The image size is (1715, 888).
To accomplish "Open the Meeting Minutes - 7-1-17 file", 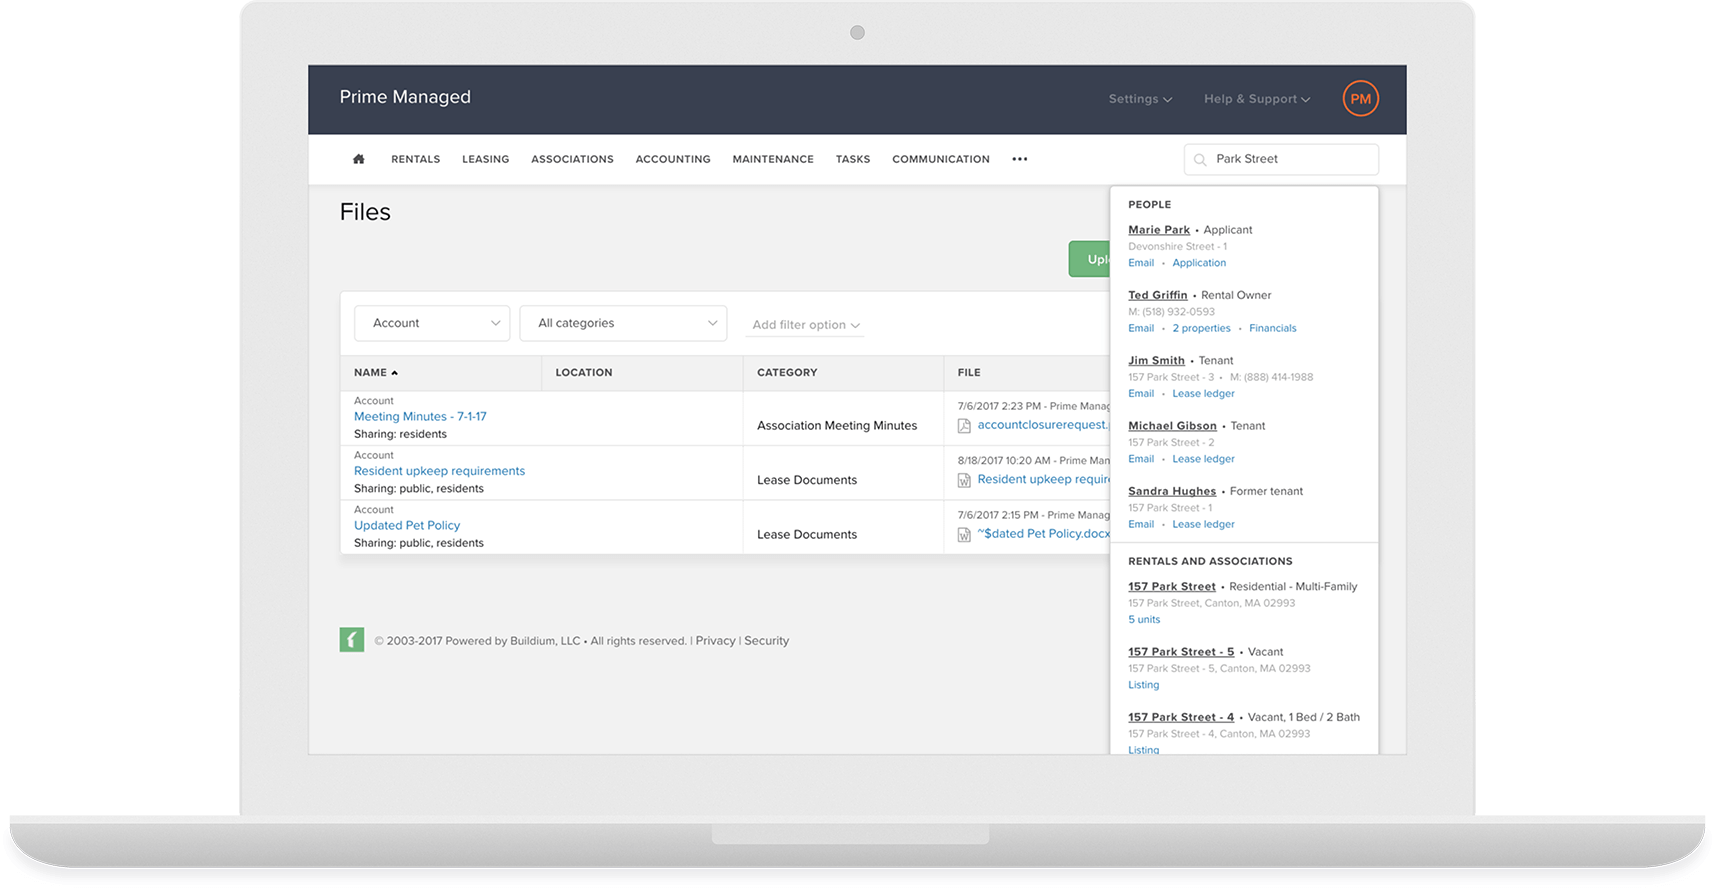I will point(420,417).
